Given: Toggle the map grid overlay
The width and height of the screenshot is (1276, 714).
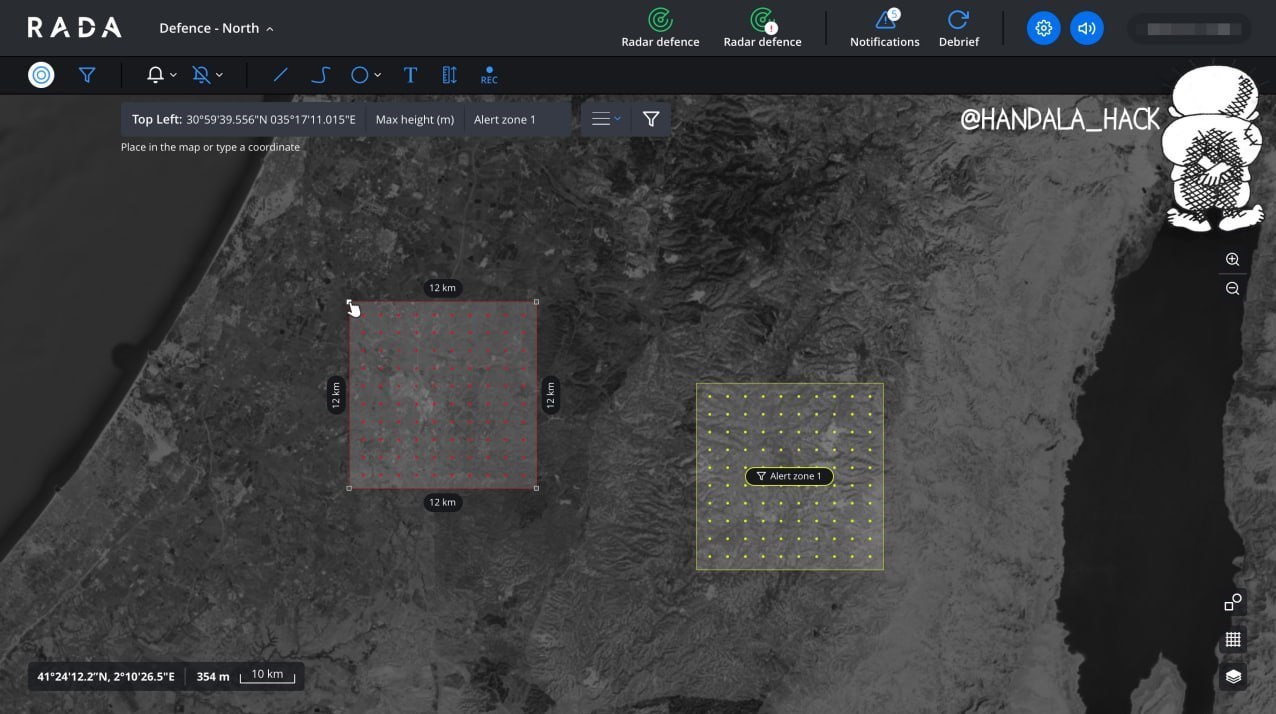Looking at the screenshot, I should (1233, 640).
